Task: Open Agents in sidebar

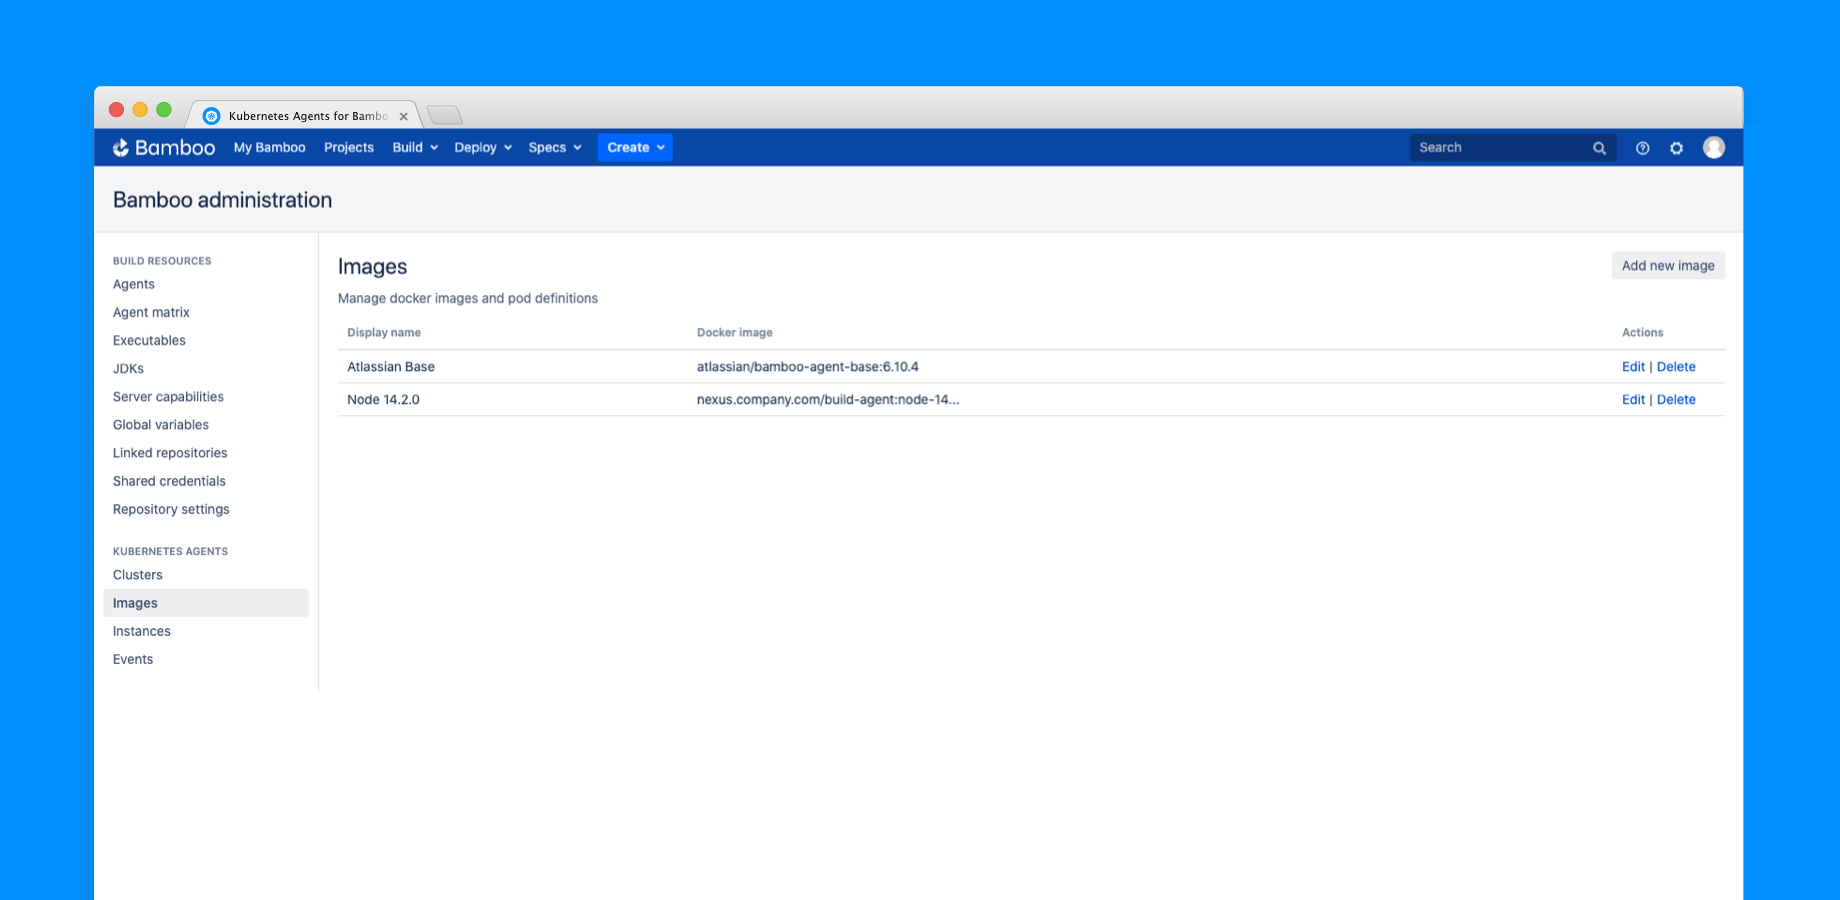Action: coord(134,284)
